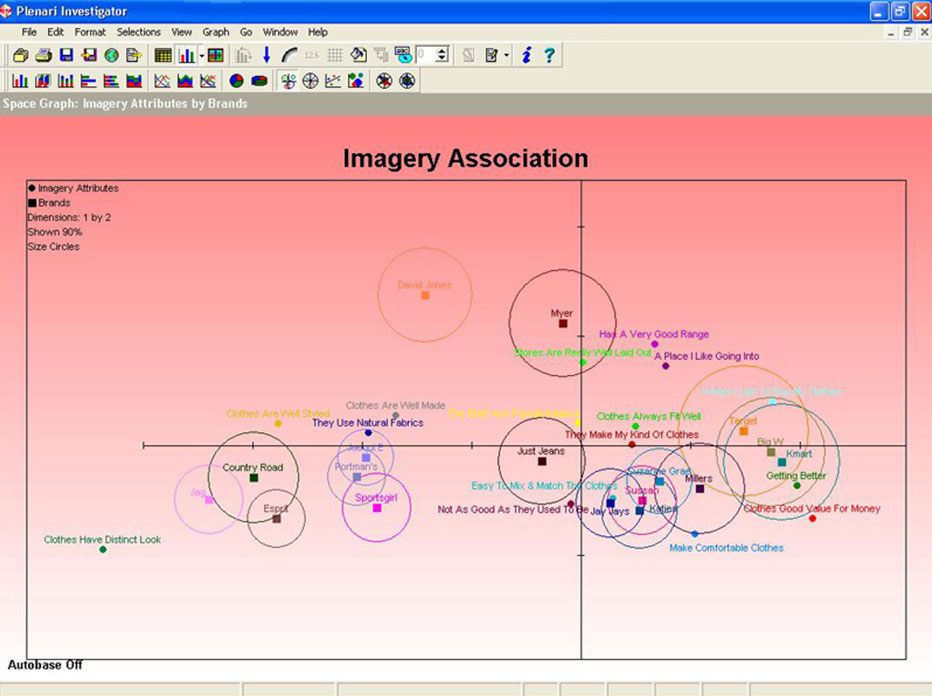The height and width of the screenshot is (696, 932).
Task: Choose the scatter plot with trend line
Action: [x=333, y=81]
